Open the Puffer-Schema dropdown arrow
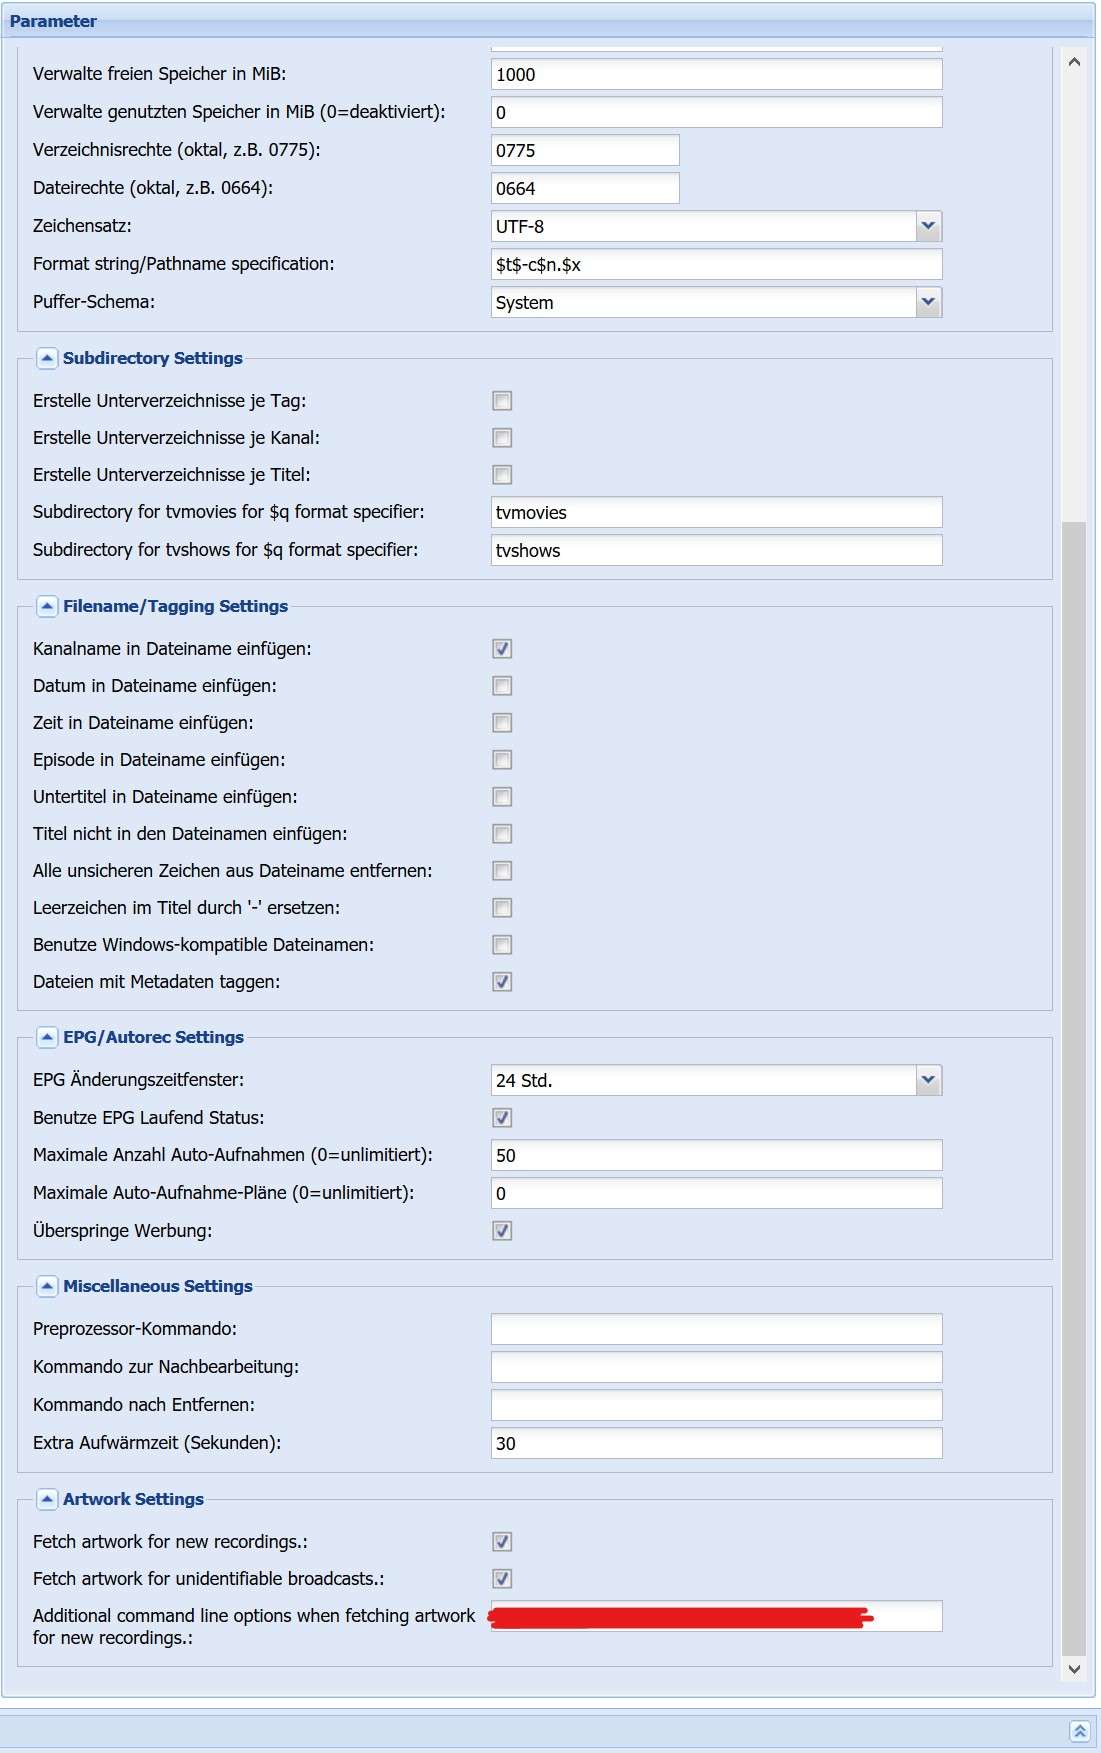This screenshot has width=1101, height=1753. pos(928,302)
